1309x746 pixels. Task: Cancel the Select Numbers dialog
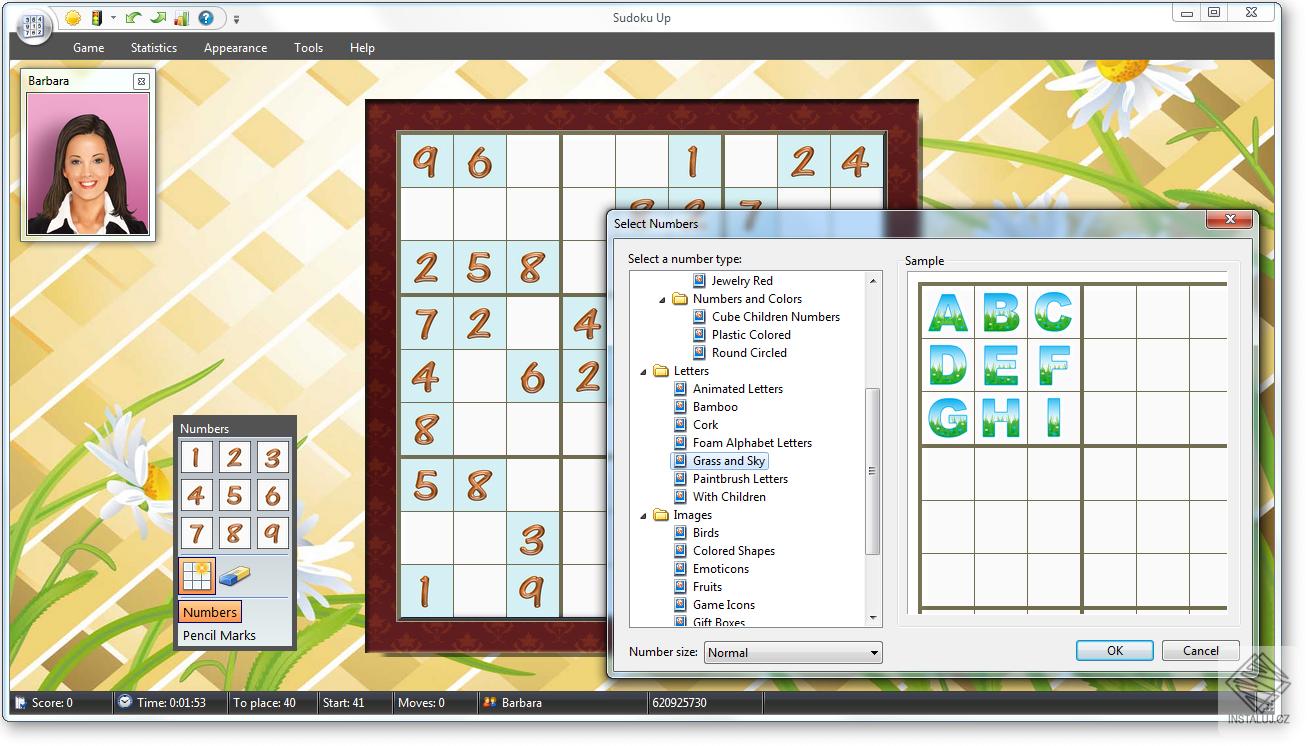[1199, 650]
